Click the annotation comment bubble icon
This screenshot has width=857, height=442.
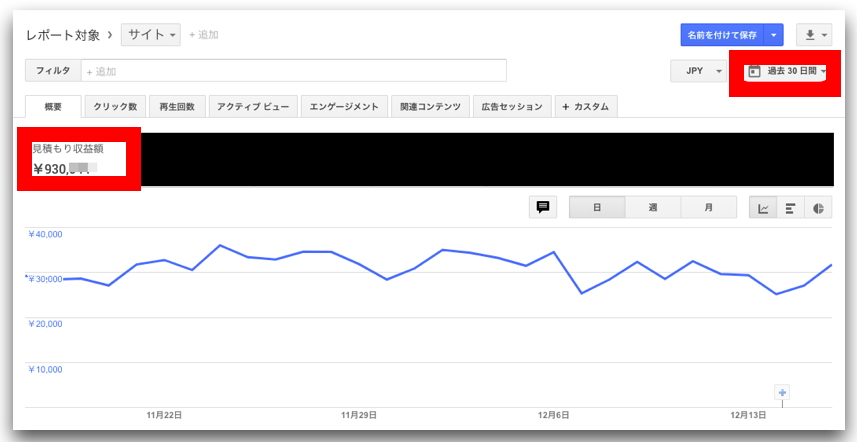point(543,208)
